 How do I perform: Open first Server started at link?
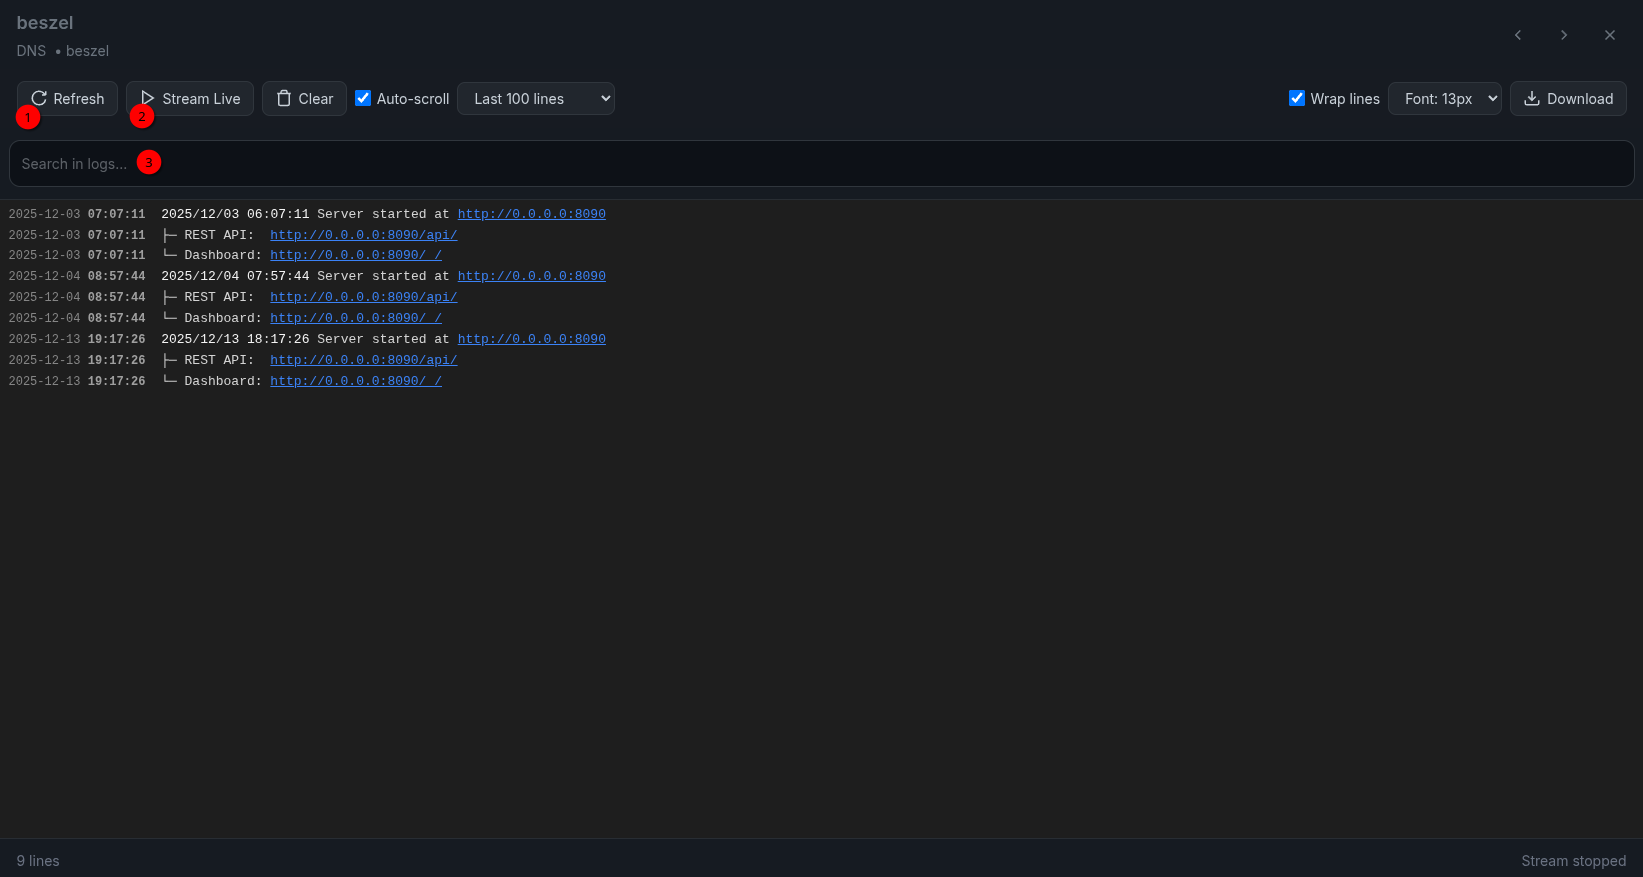[531, 214]
